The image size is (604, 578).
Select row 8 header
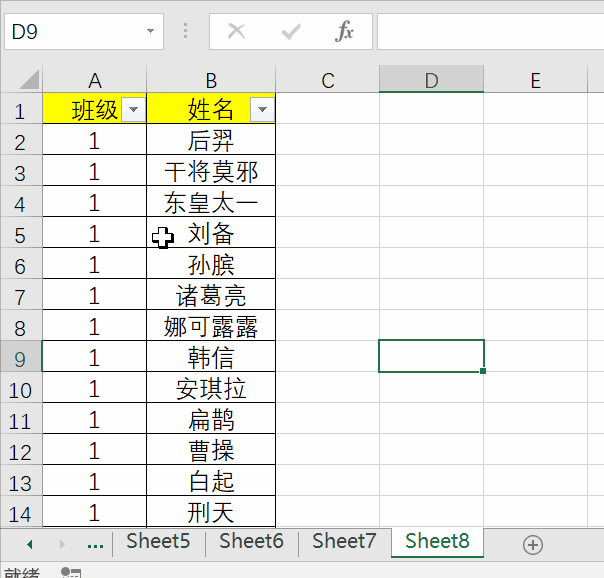21,325
